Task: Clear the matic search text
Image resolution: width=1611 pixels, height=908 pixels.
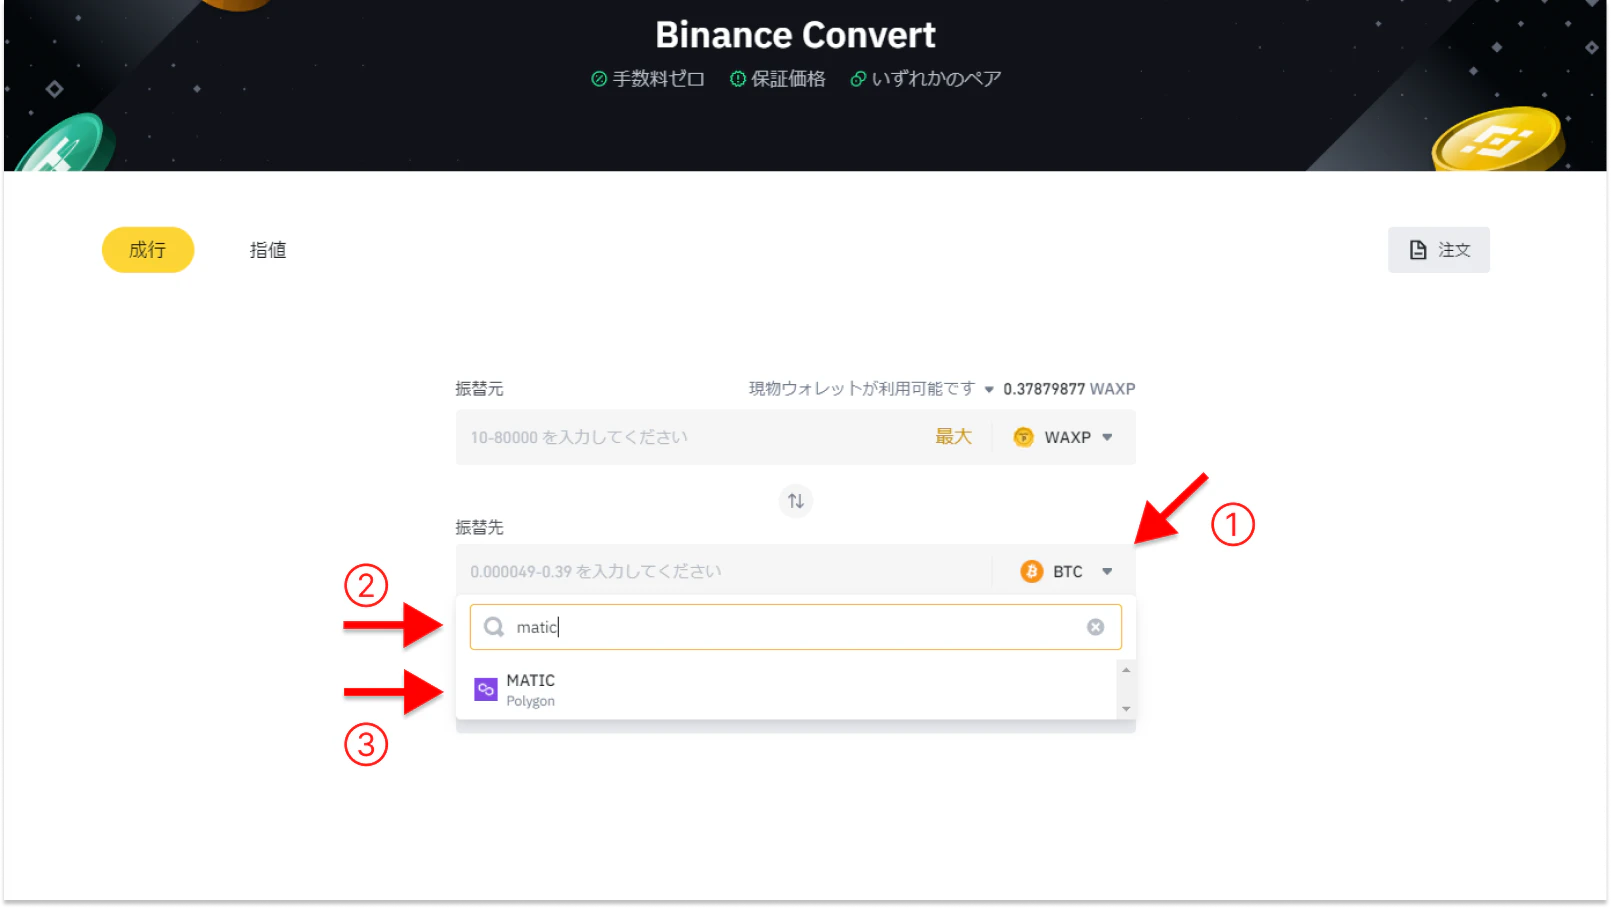Action: [x=1095, y=627]
